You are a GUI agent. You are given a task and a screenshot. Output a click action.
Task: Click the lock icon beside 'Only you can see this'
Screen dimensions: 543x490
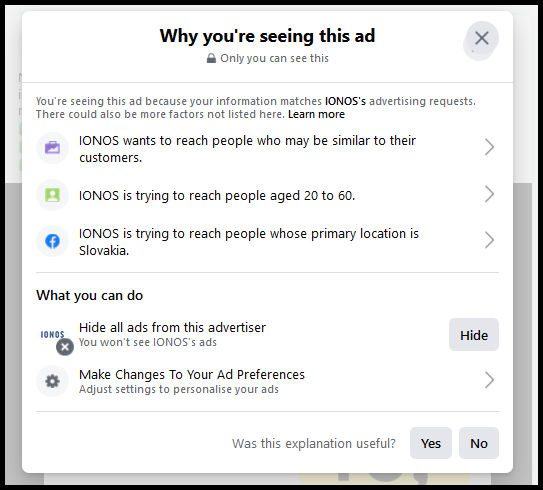click(x=211, y=58)
